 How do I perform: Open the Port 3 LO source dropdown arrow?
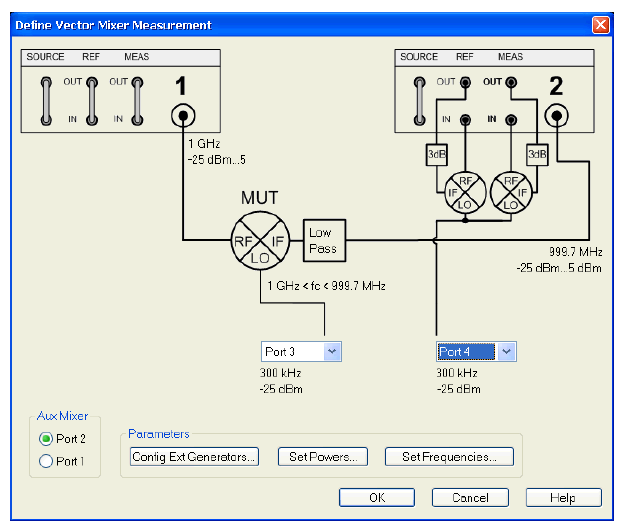tap(332, 351)
